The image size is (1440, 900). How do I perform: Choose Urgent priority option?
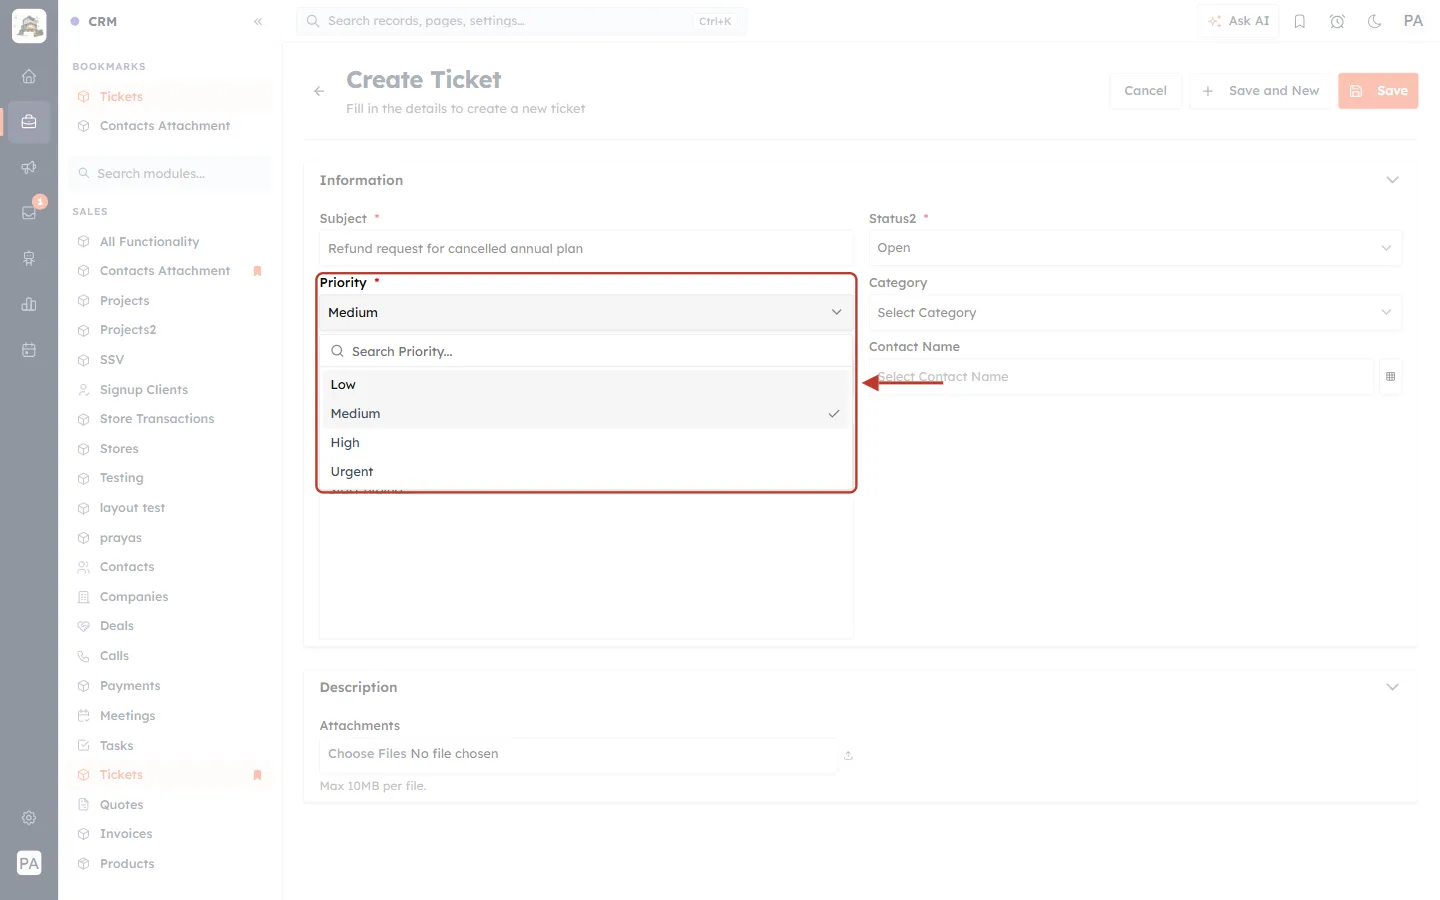tap(586, 472)
